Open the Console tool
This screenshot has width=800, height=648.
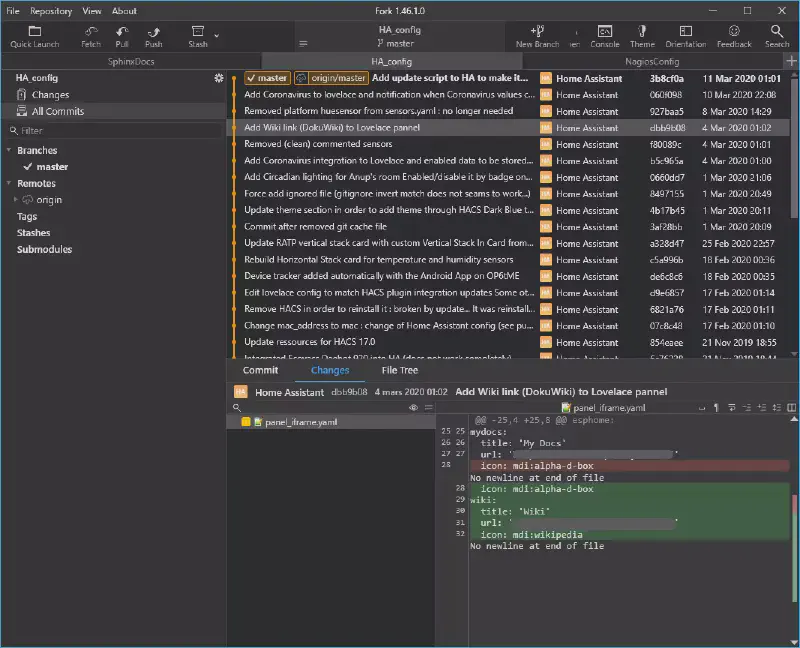click(x=605, y=32)
